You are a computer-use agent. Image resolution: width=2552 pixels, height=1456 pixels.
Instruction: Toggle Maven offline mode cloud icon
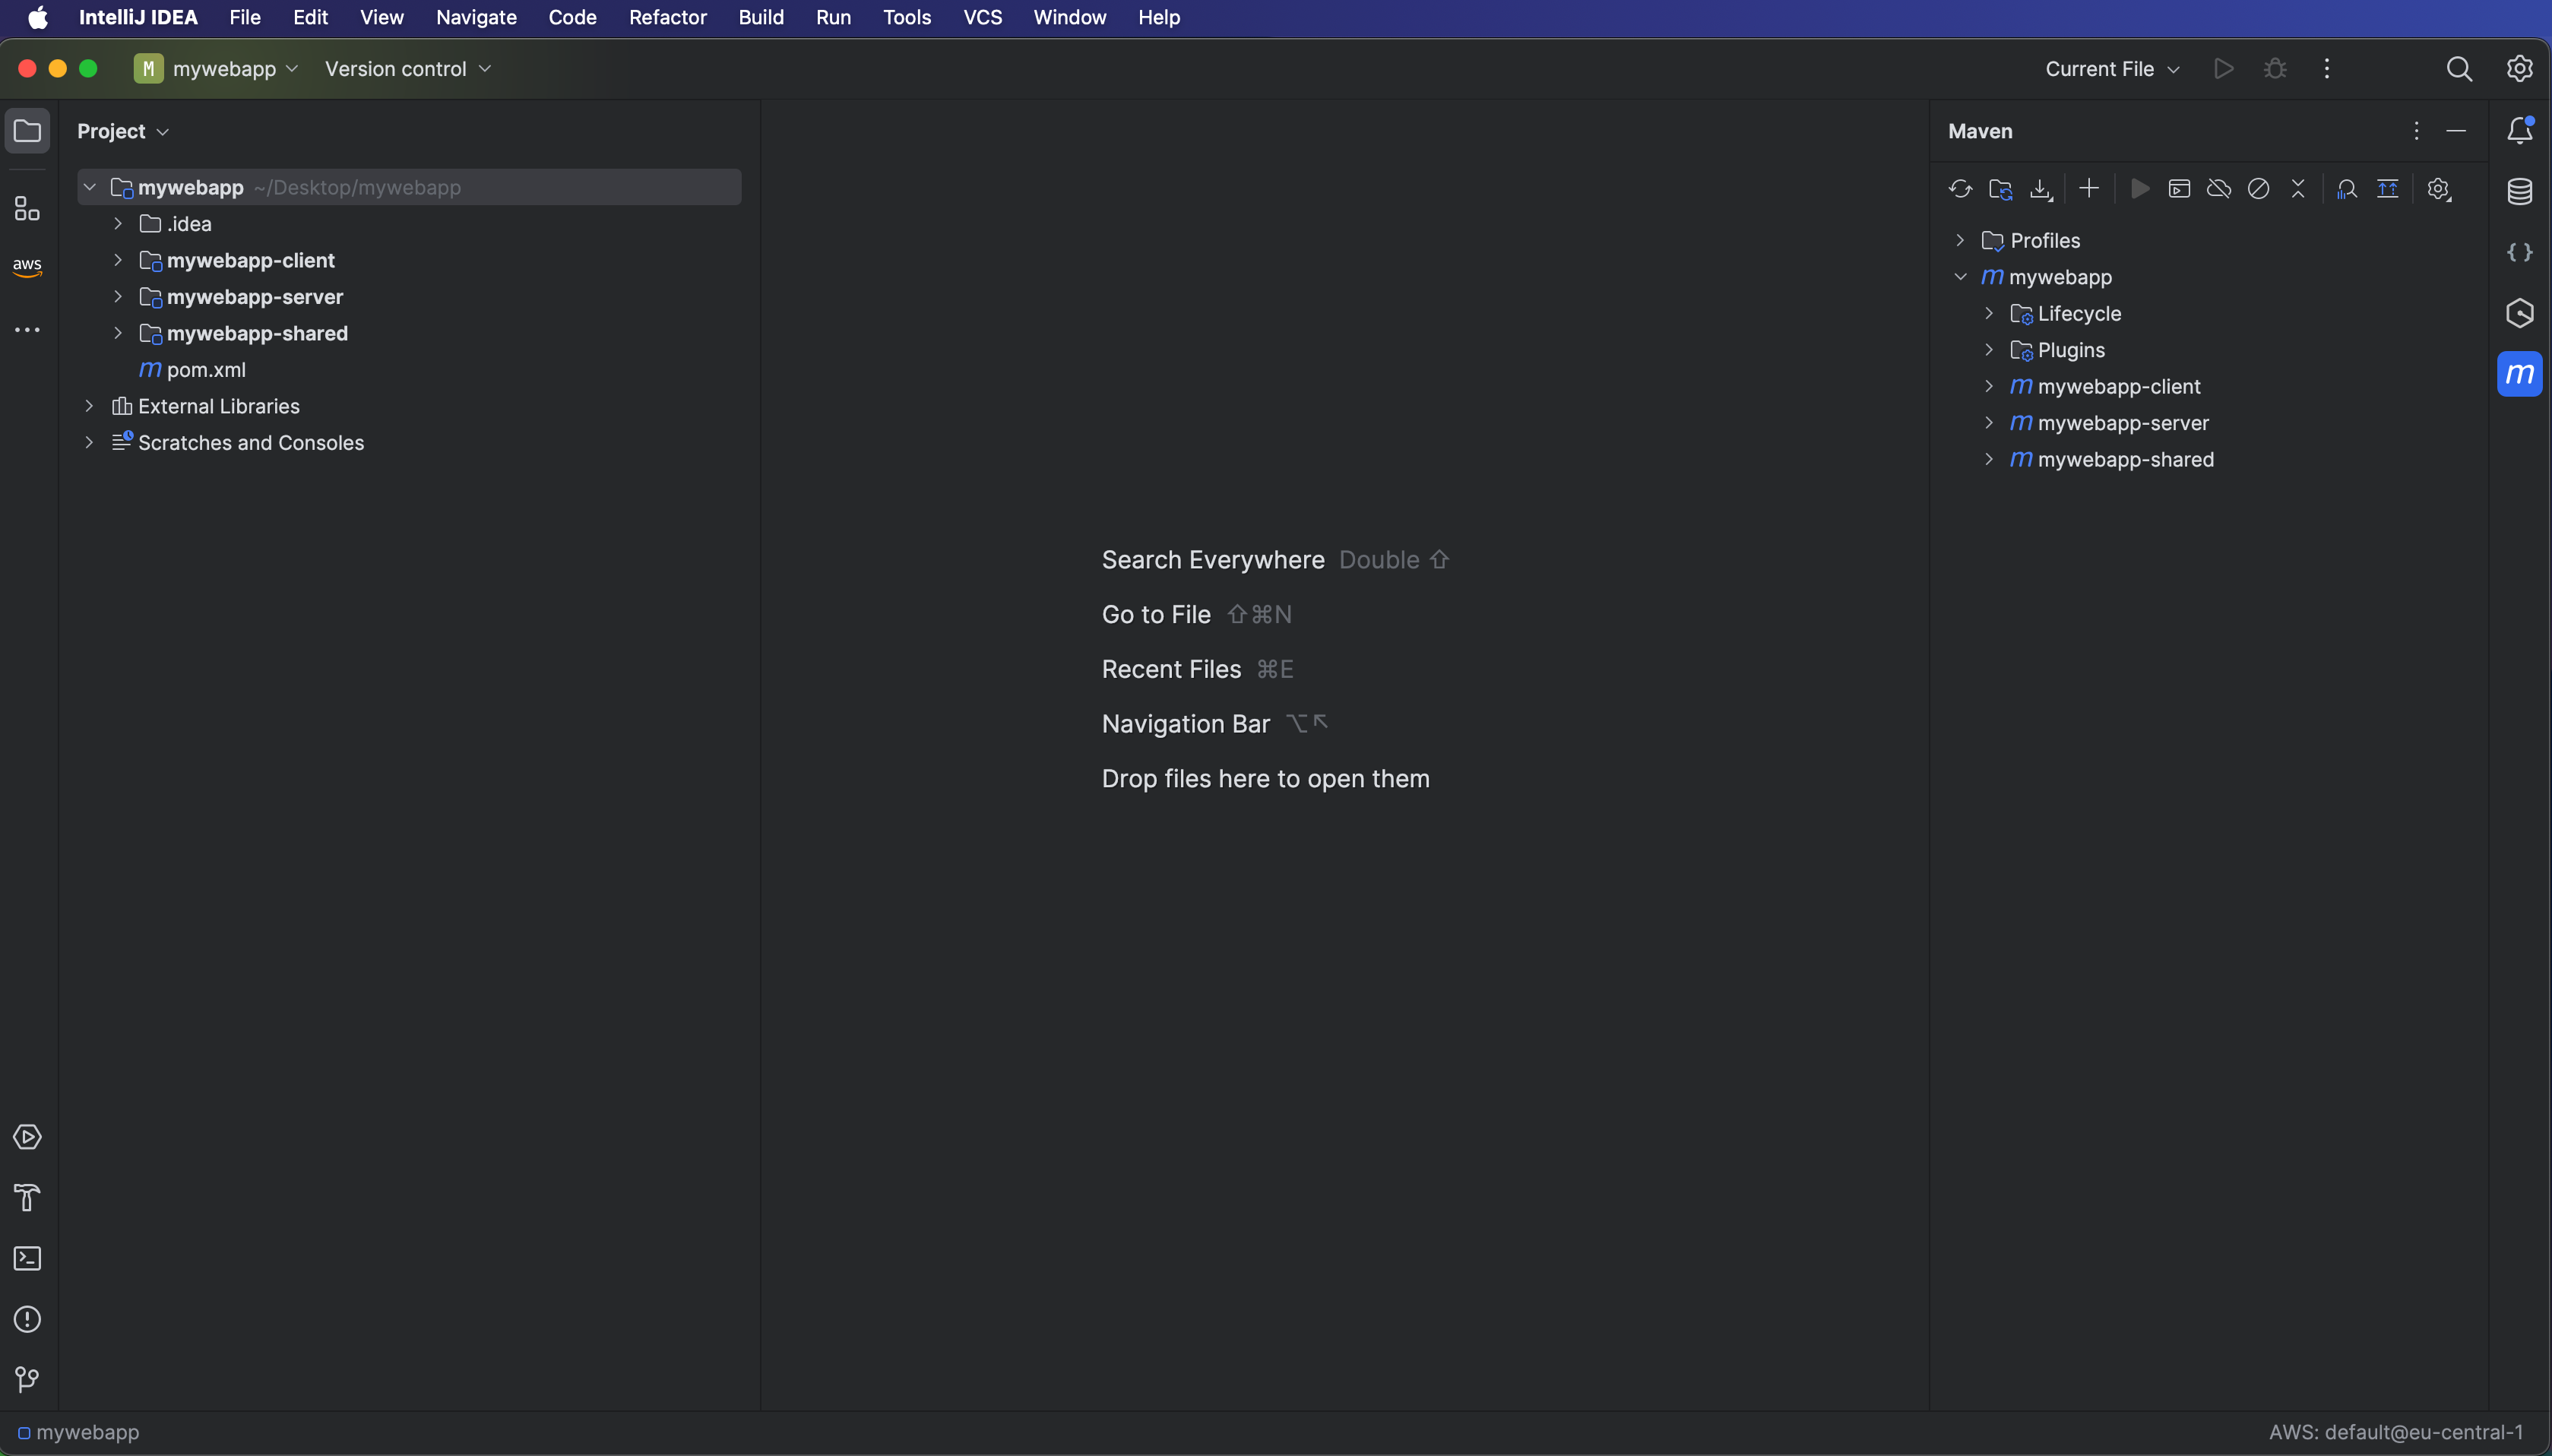click(x=2219, y=189)
